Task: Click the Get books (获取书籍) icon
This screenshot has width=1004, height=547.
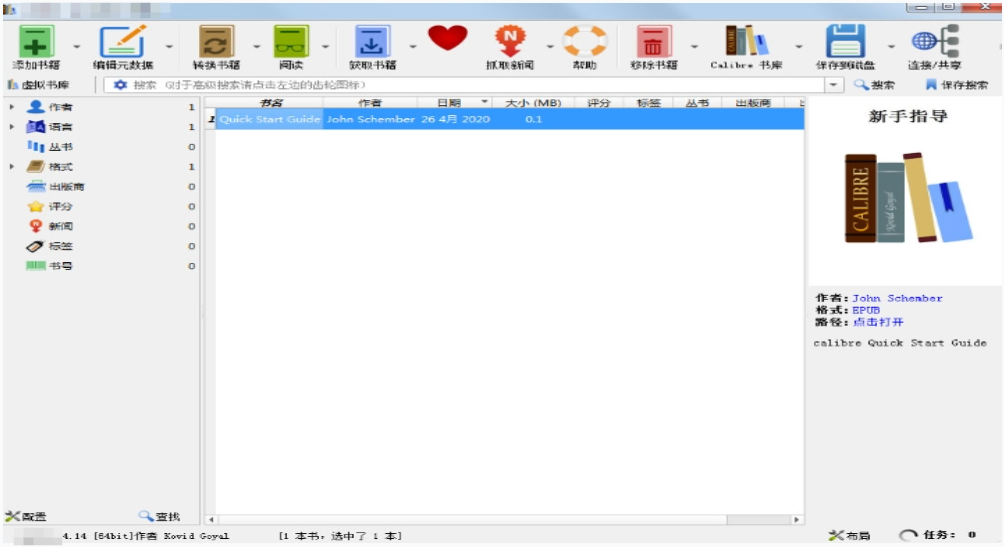Action: pos(372,42)
